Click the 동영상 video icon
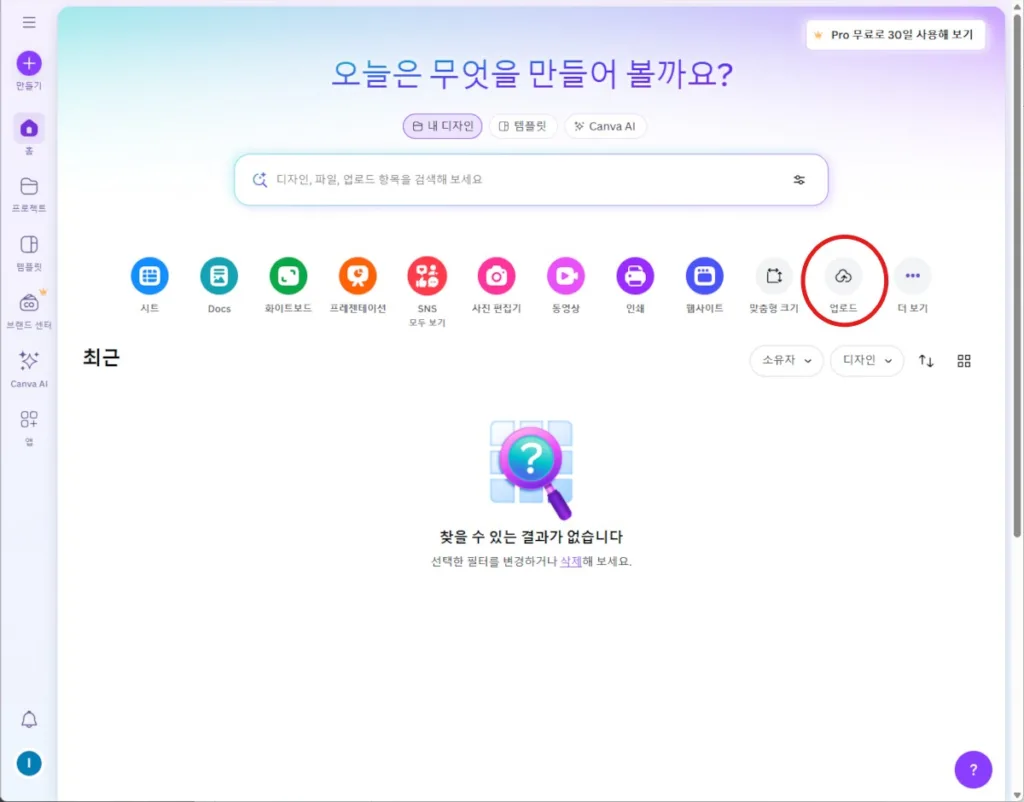This screenshot has width=1024, height=802. tap(565, 276)
